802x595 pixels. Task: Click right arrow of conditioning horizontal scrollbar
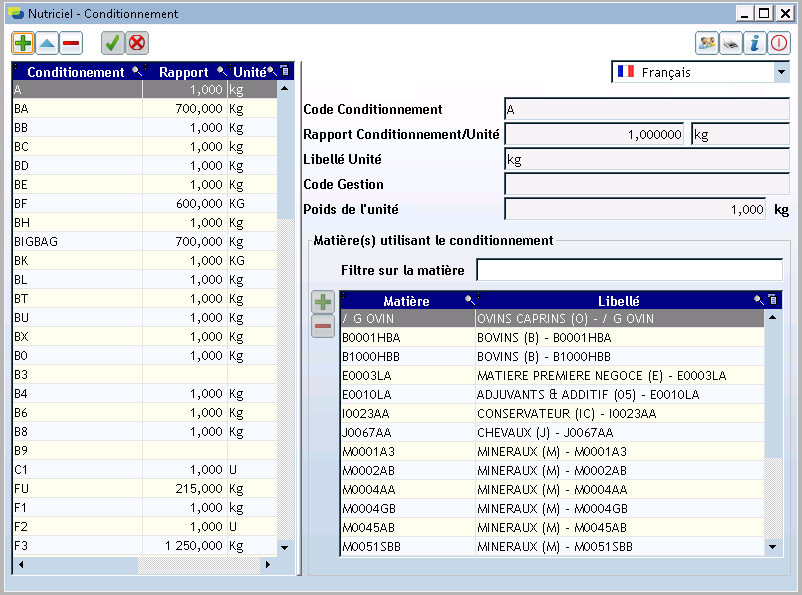coord(267,564)
